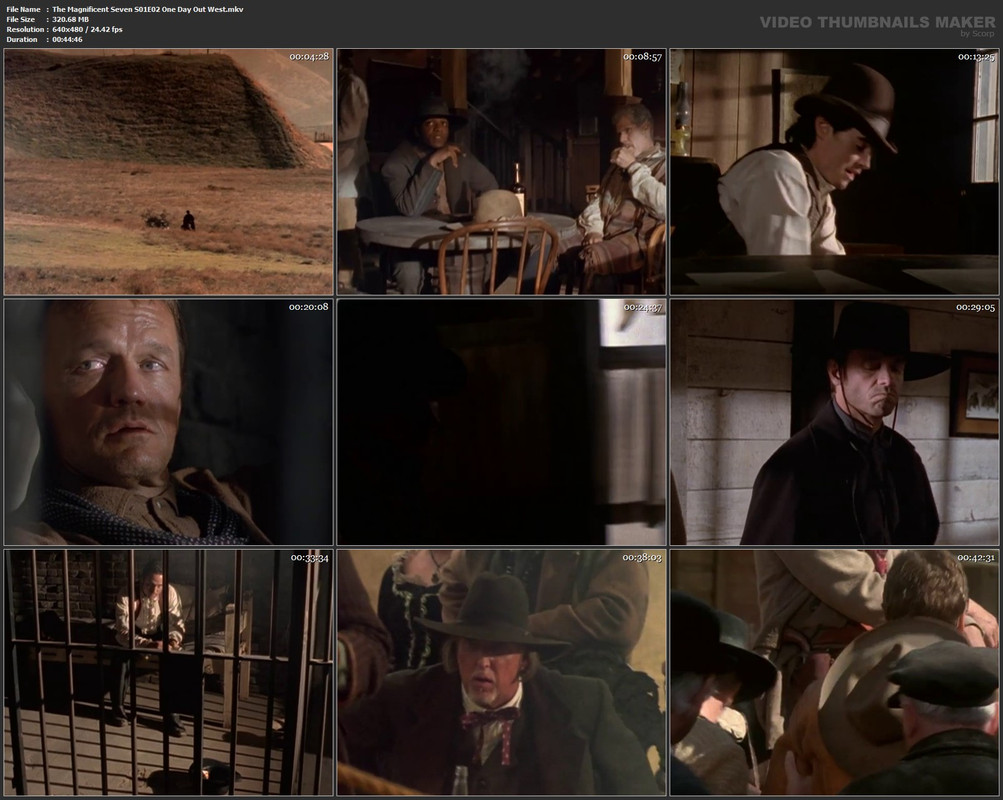
Task: Select the thumbnail stamped 00:04:28
Action: (168, 172)
